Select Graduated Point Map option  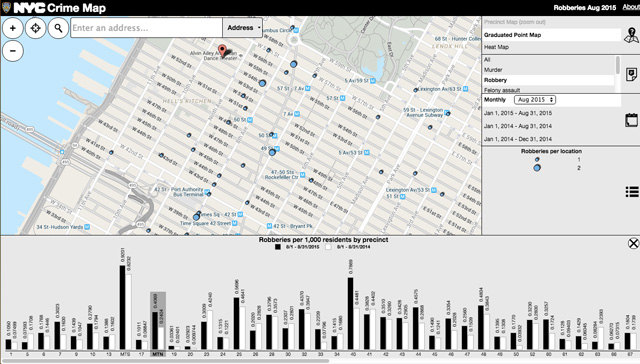pyautogui.click(x=552, y=35)
